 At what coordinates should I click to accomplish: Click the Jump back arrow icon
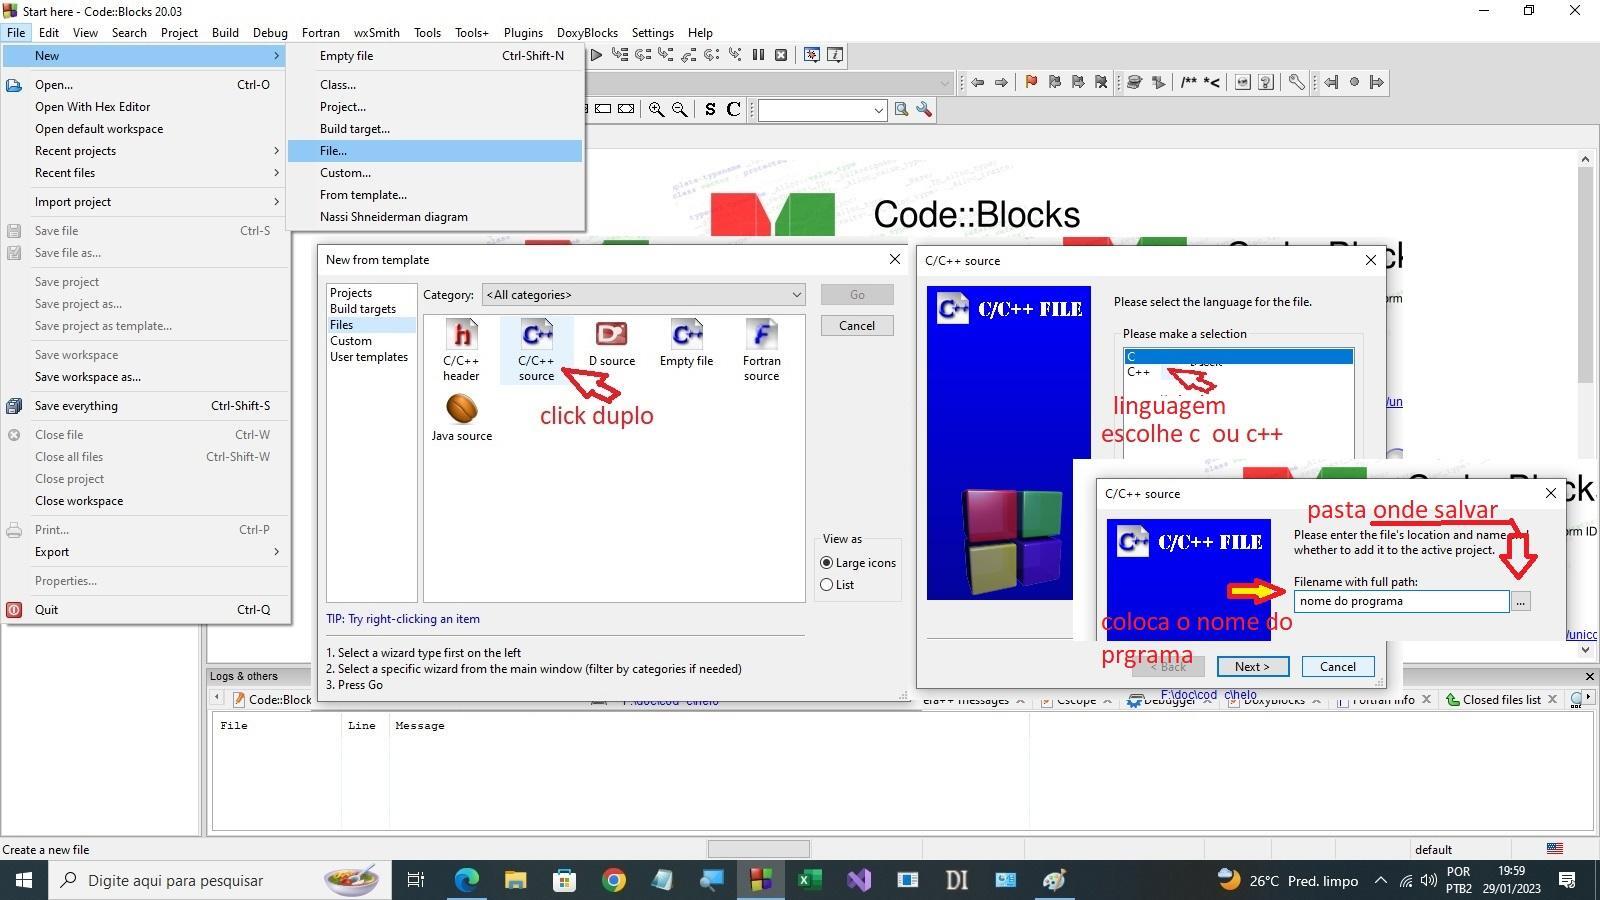click(977, 82)
